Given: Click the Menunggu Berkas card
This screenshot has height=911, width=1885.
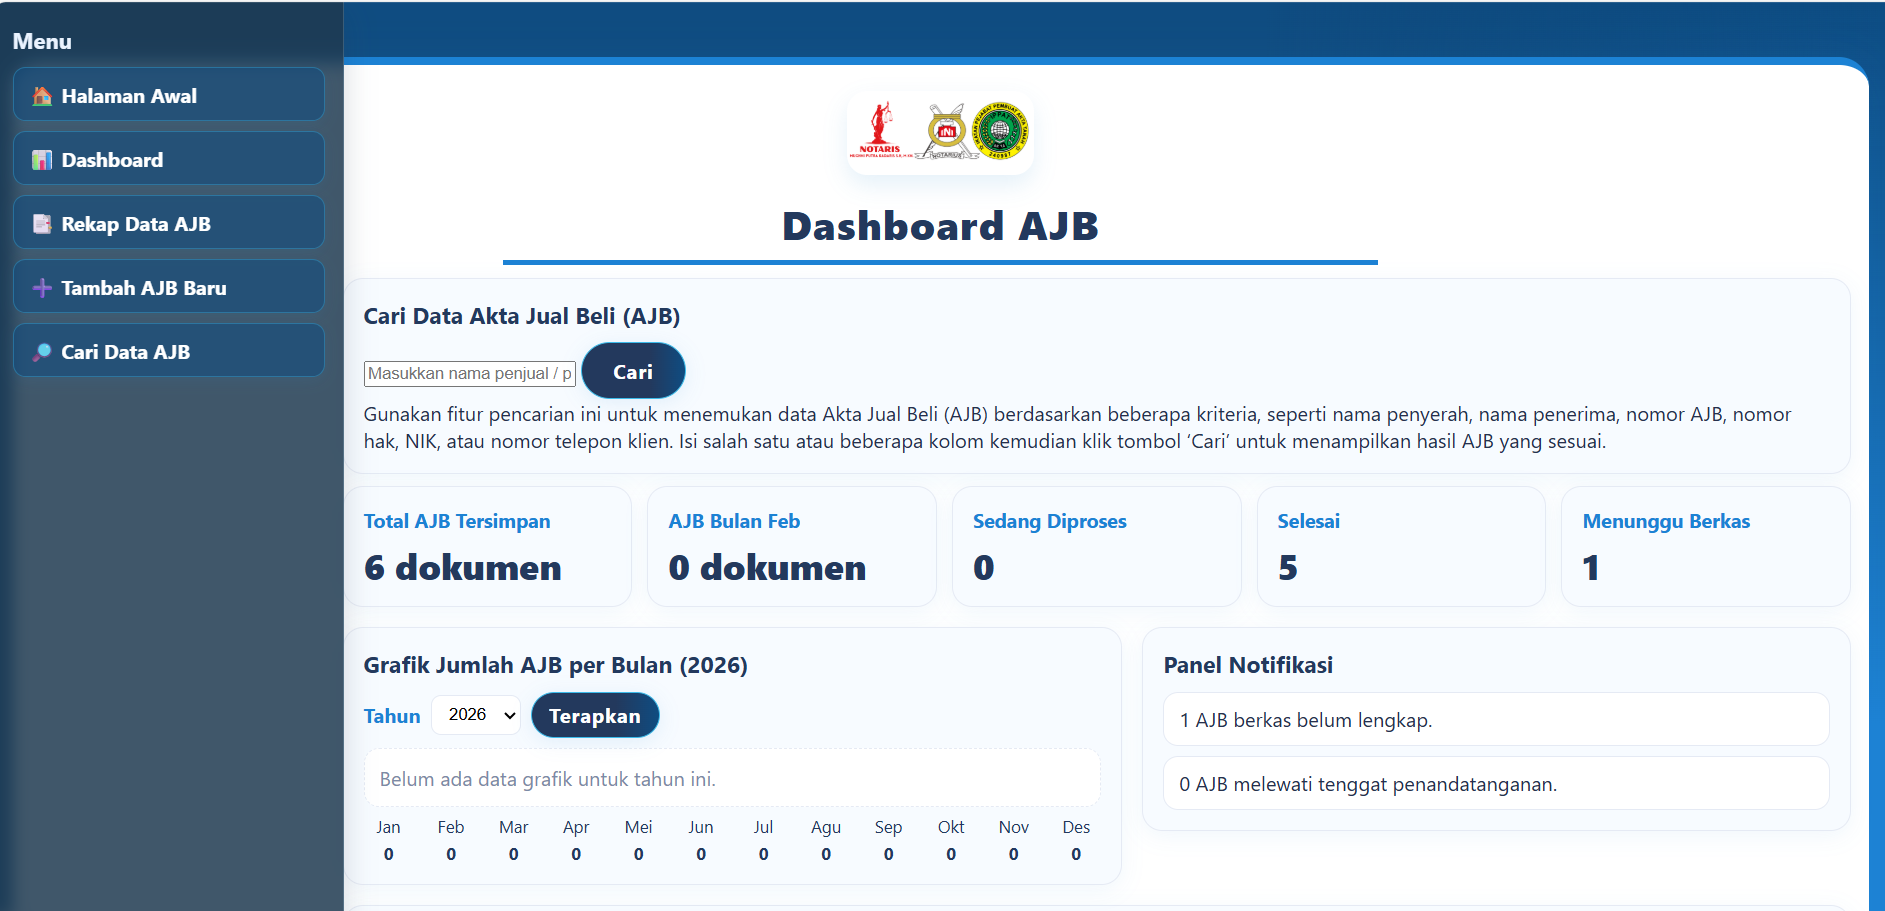Looking at the screenshot, I should tap(1705, 546).
